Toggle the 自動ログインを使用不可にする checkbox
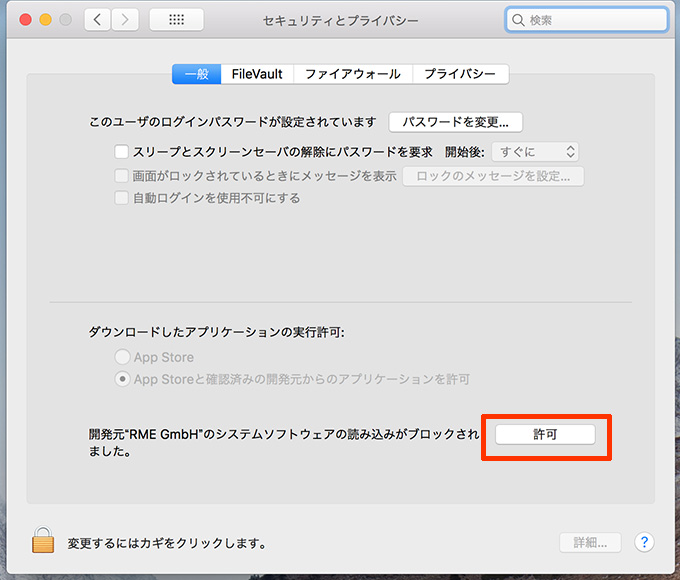The height and width of the screenshot is (580, 680). (x=122, y=198)
